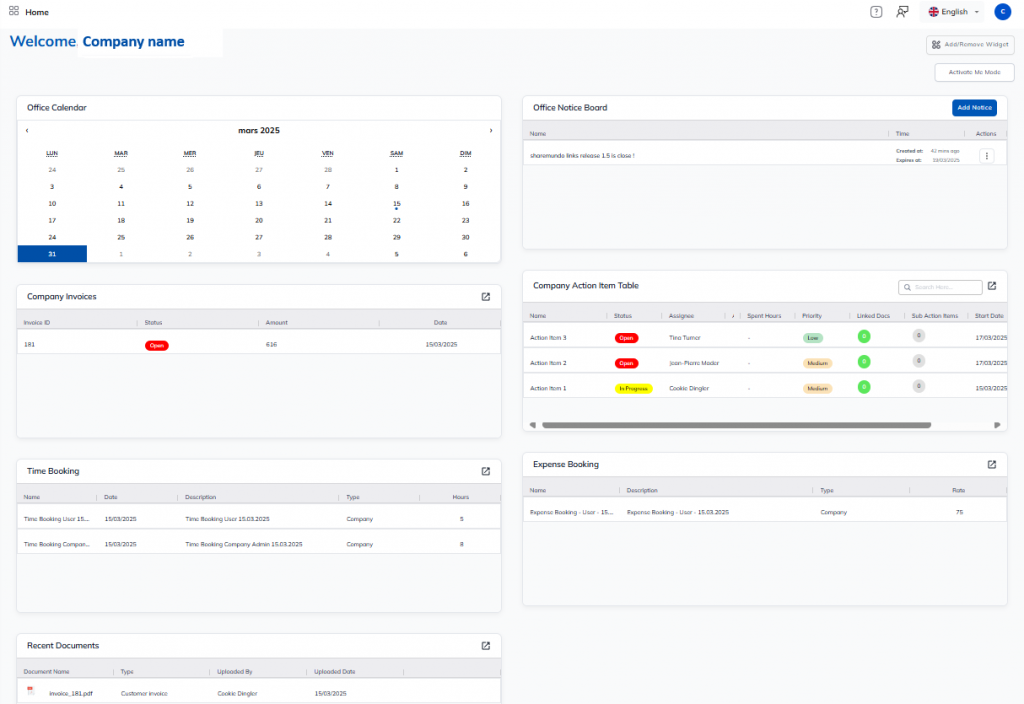1024x704 pixels.
Task: Click the action item table horizontal scrollbar
Action: [x=735, y=425]
